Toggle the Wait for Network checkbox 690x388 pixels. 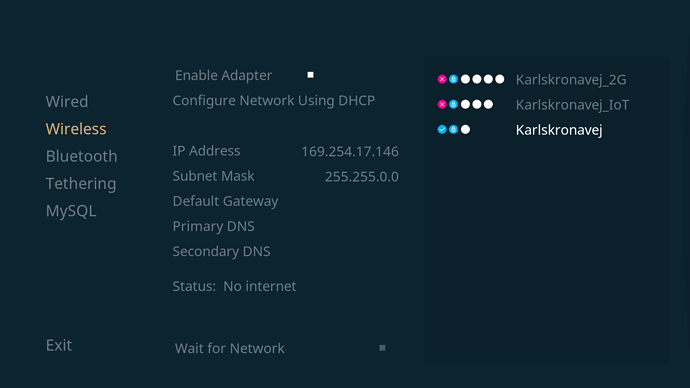(382, 348)
